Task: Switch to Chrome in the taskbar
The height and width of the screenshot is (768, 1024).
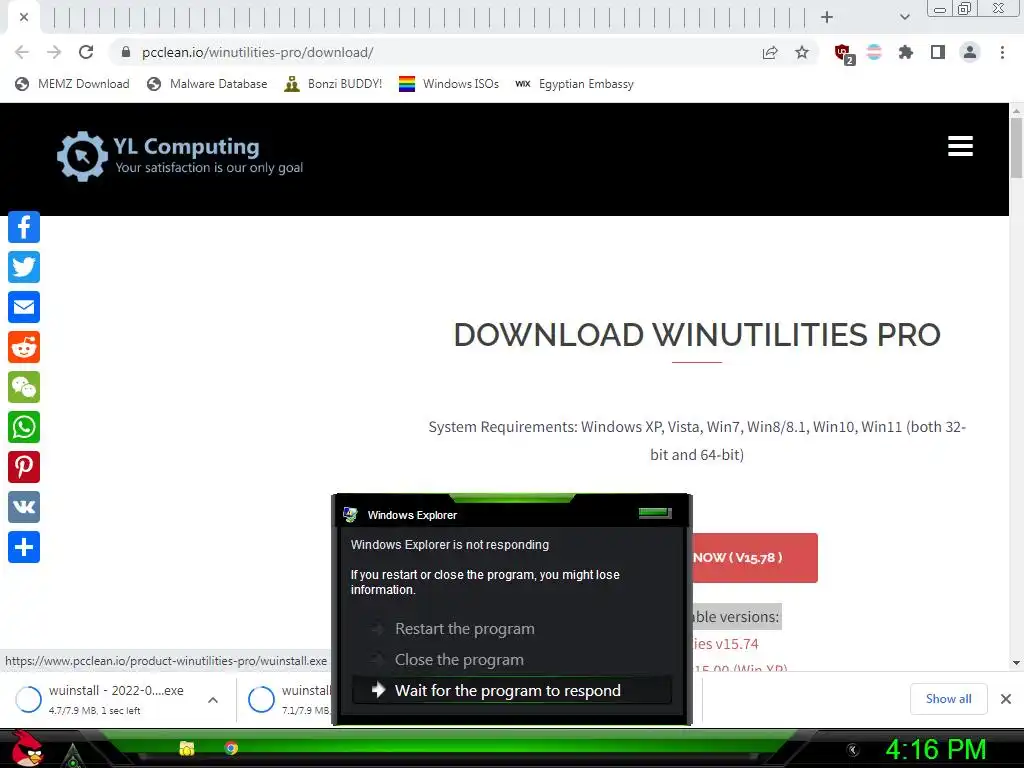Action: click(231, 748)
